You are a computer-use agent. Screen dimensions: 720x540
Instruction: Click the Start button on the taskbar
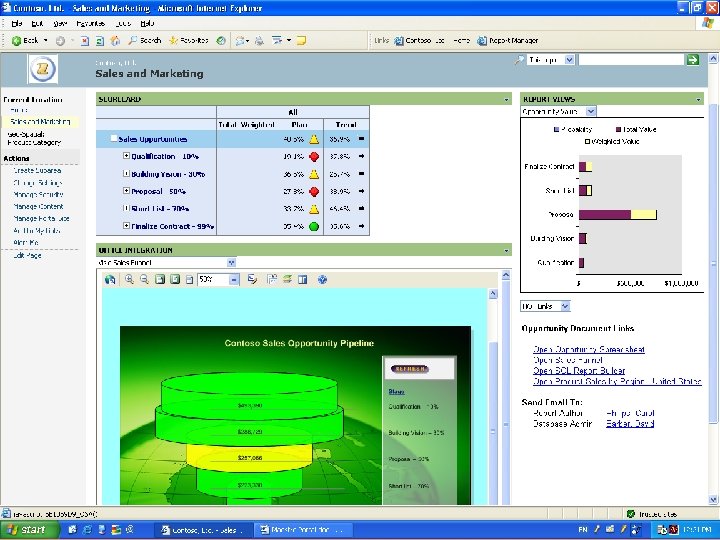[29, 529]
